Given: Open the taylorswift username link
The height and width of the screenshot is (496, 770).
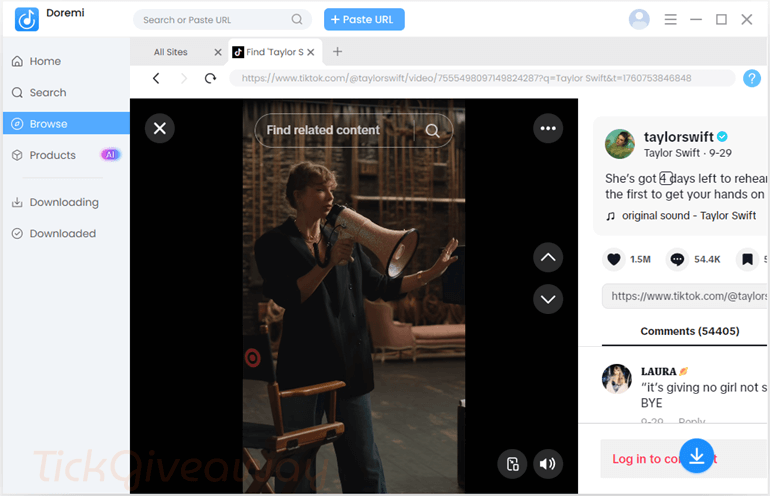Looking at the screenshot, I should (x=678, y=137).
